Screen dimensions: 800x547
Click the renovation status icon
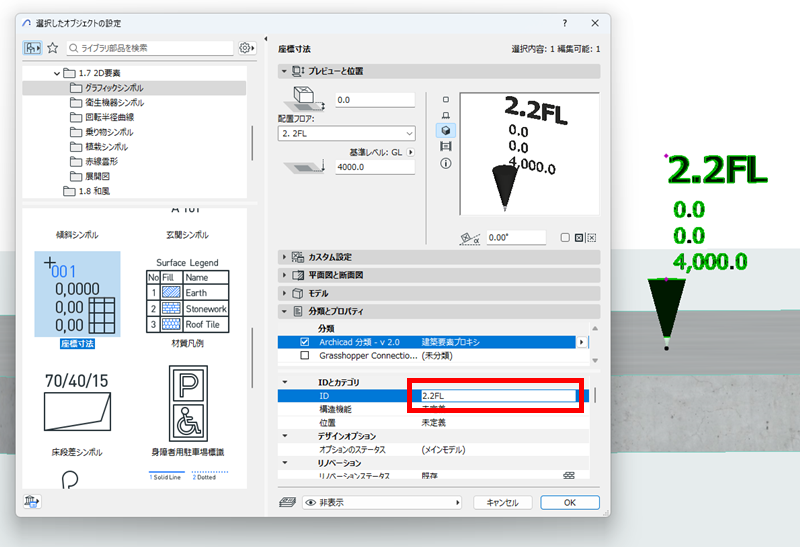tap(569, 476)
